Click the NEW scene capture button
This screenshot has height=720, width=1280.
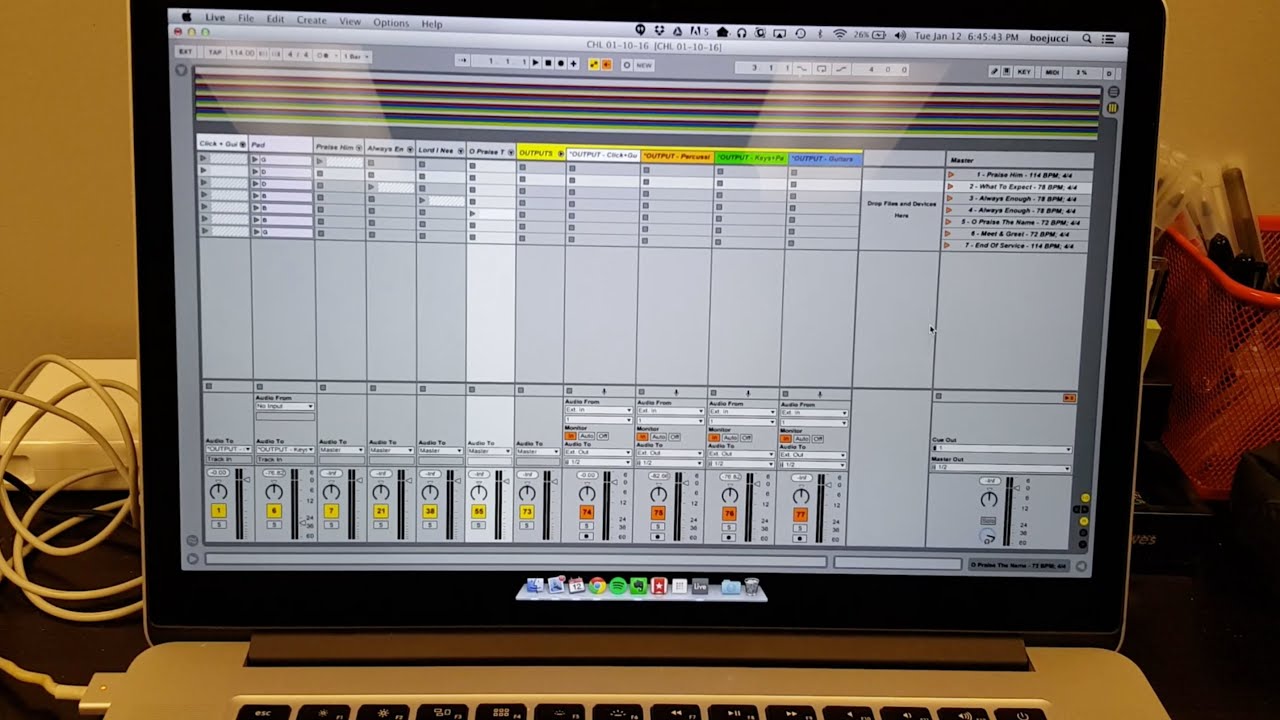coord(644,65)
